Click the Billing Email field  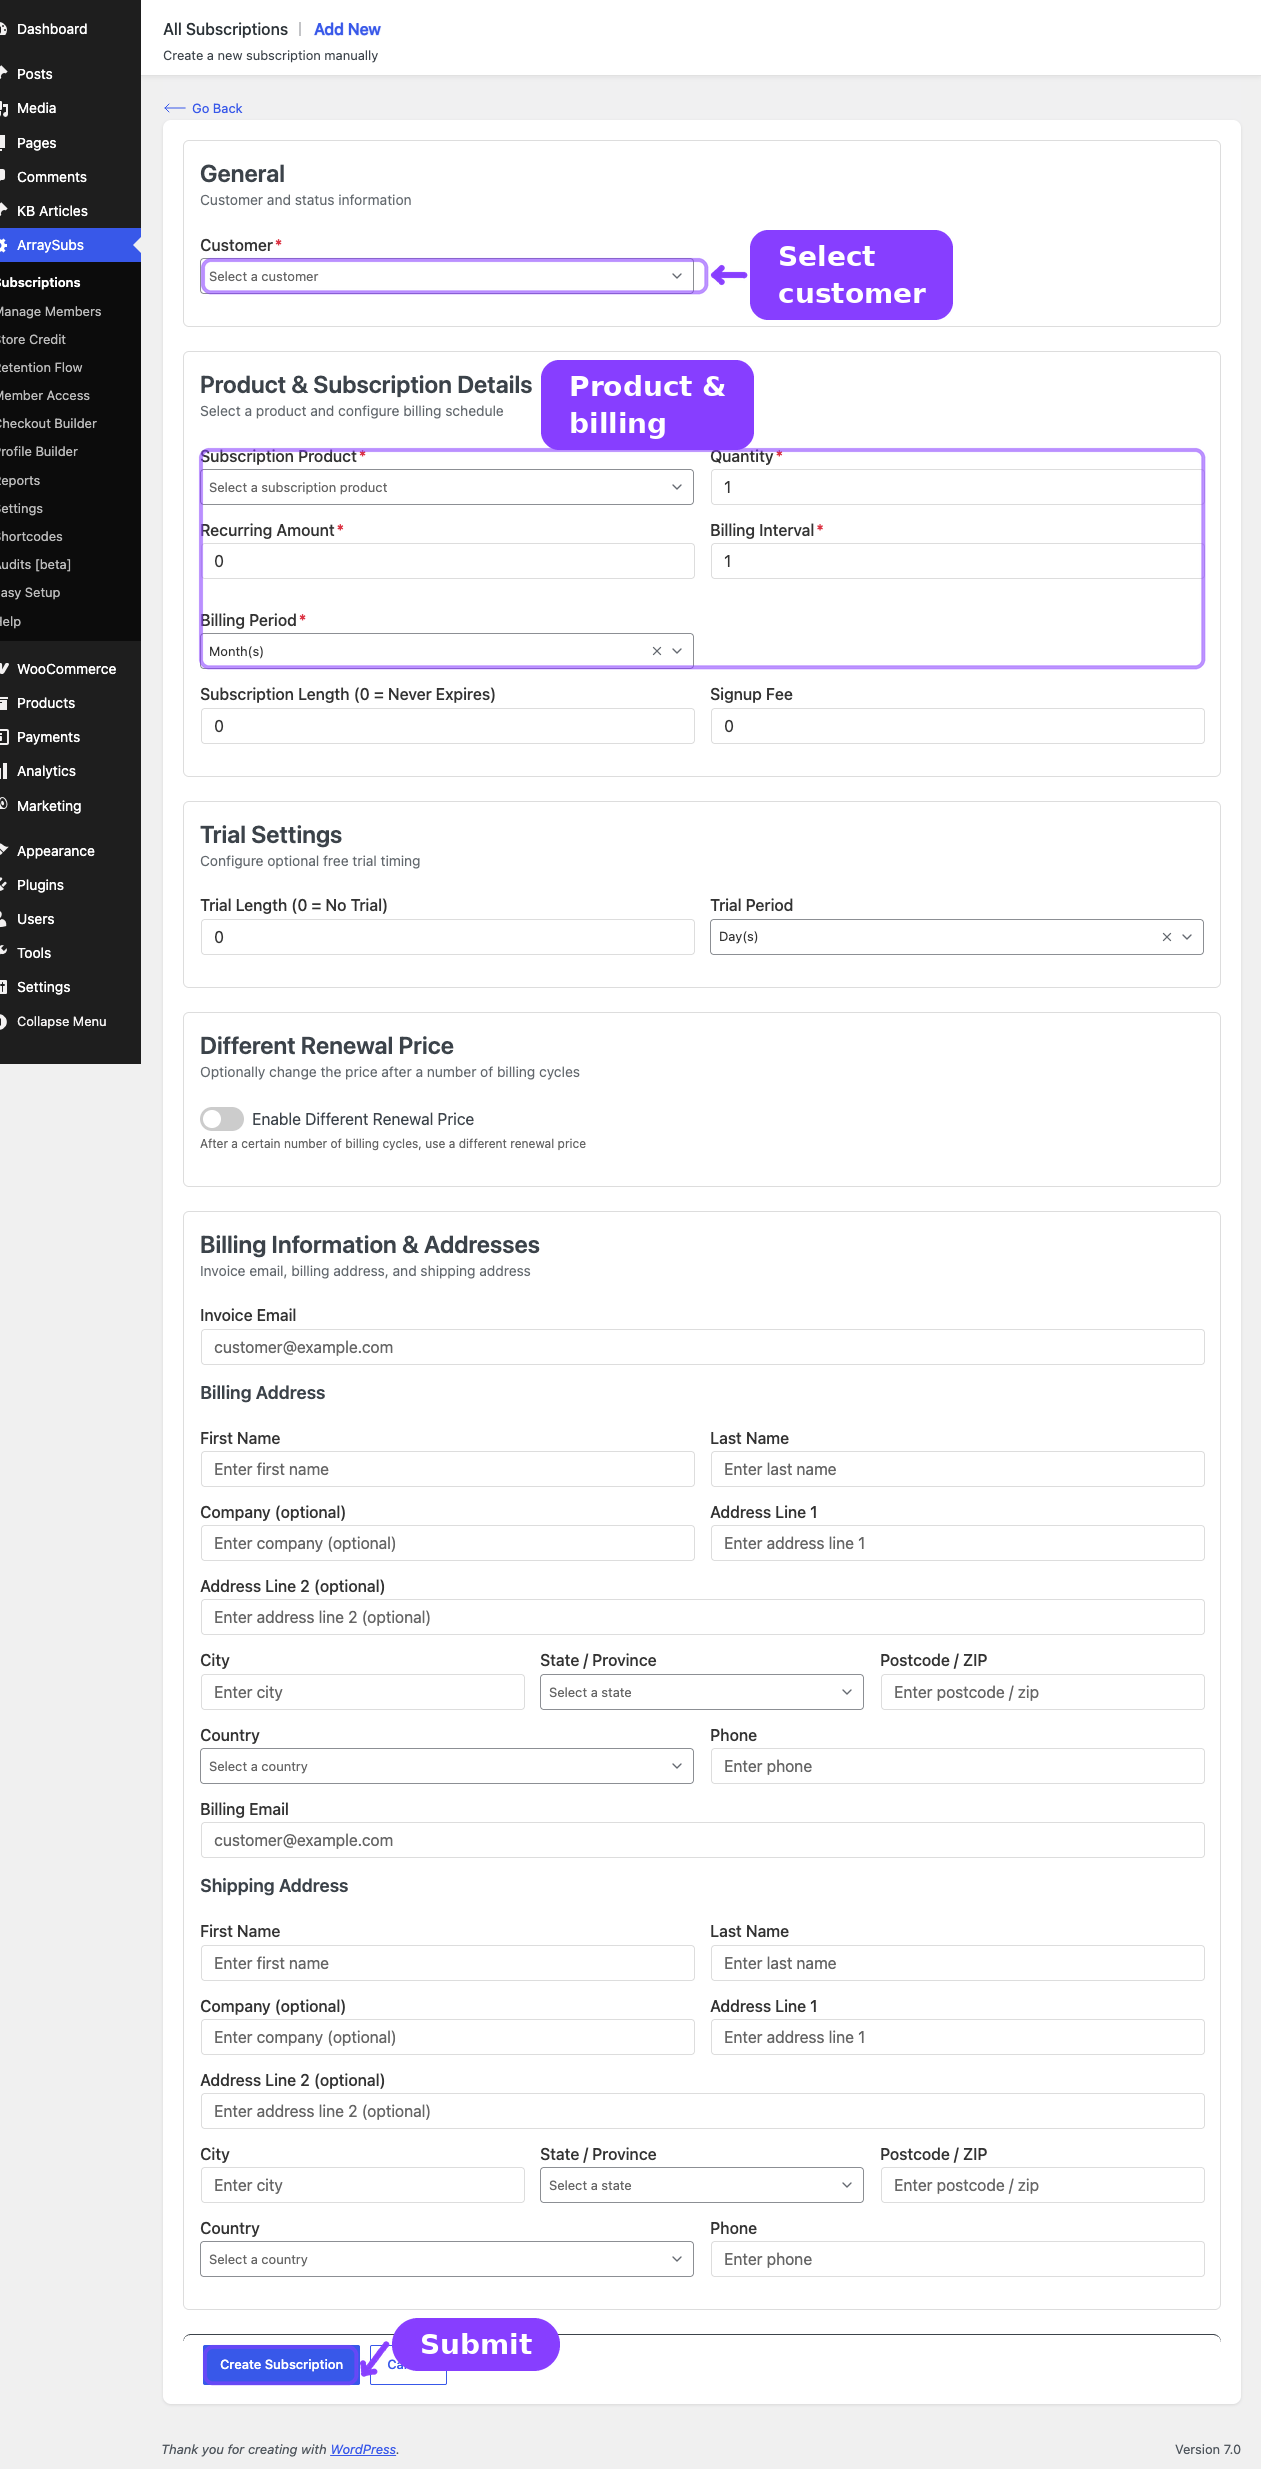click(702, 1840)
